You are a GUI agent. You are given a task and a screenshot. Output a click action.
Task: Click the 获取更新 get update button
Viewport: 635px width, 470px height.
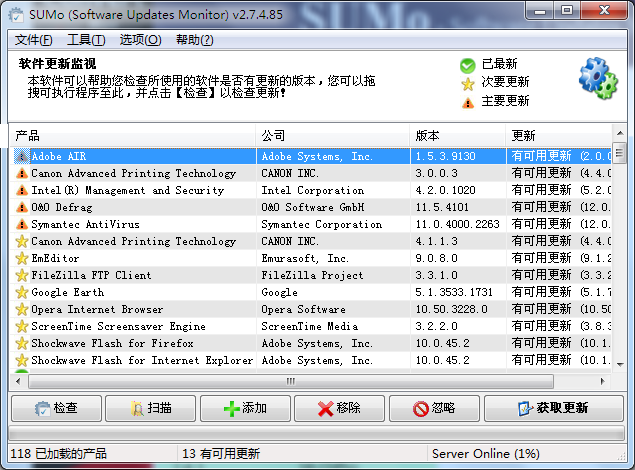[x=554, y=408]
